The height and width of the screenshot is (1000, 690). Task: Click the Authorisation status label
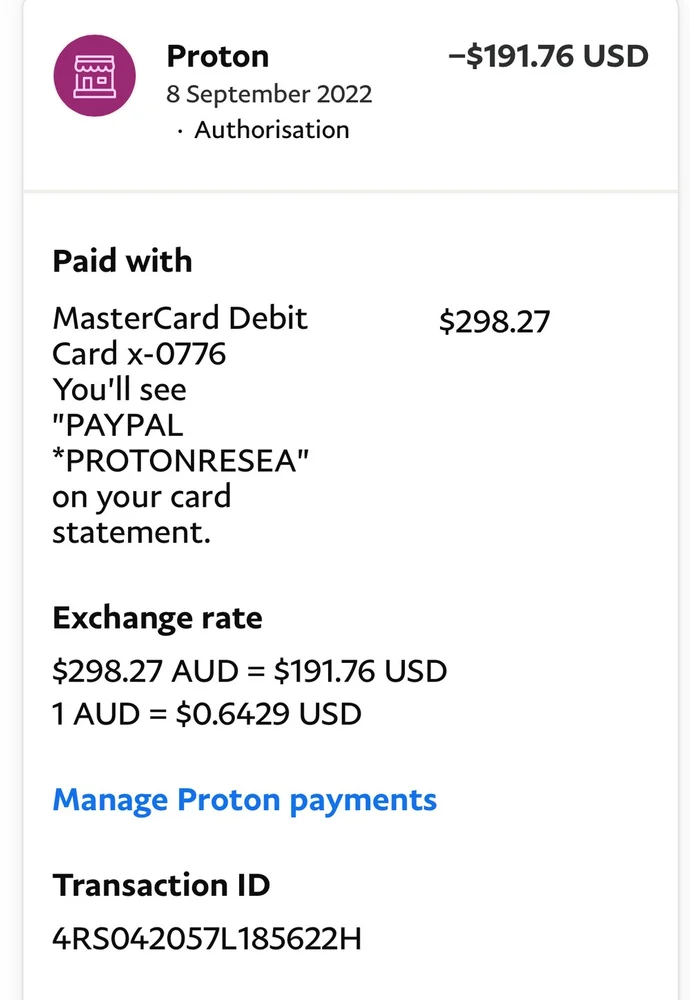coord(271,130)
